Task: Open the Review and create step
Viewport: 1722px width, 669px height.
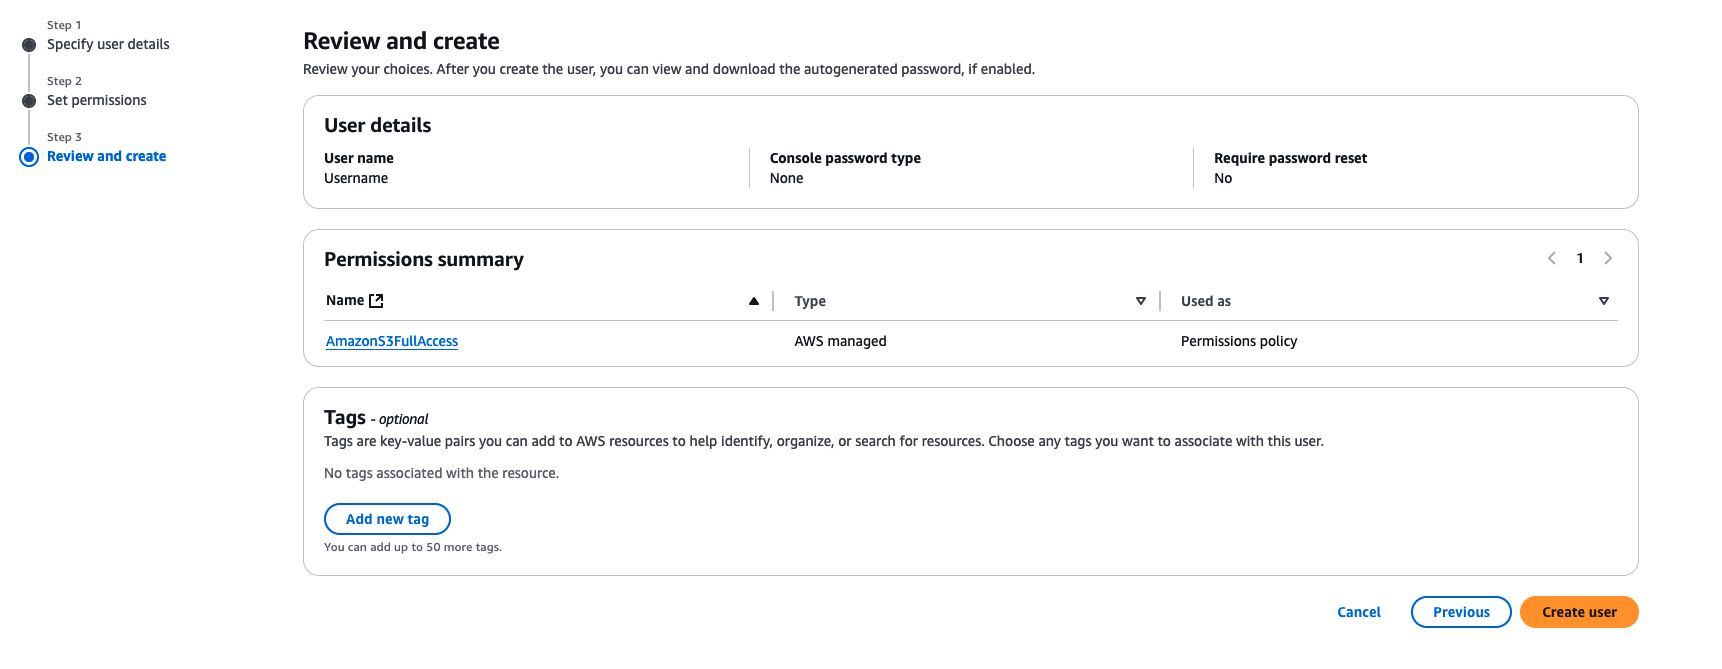Action: pyautogui.click(x=107, y=156)
